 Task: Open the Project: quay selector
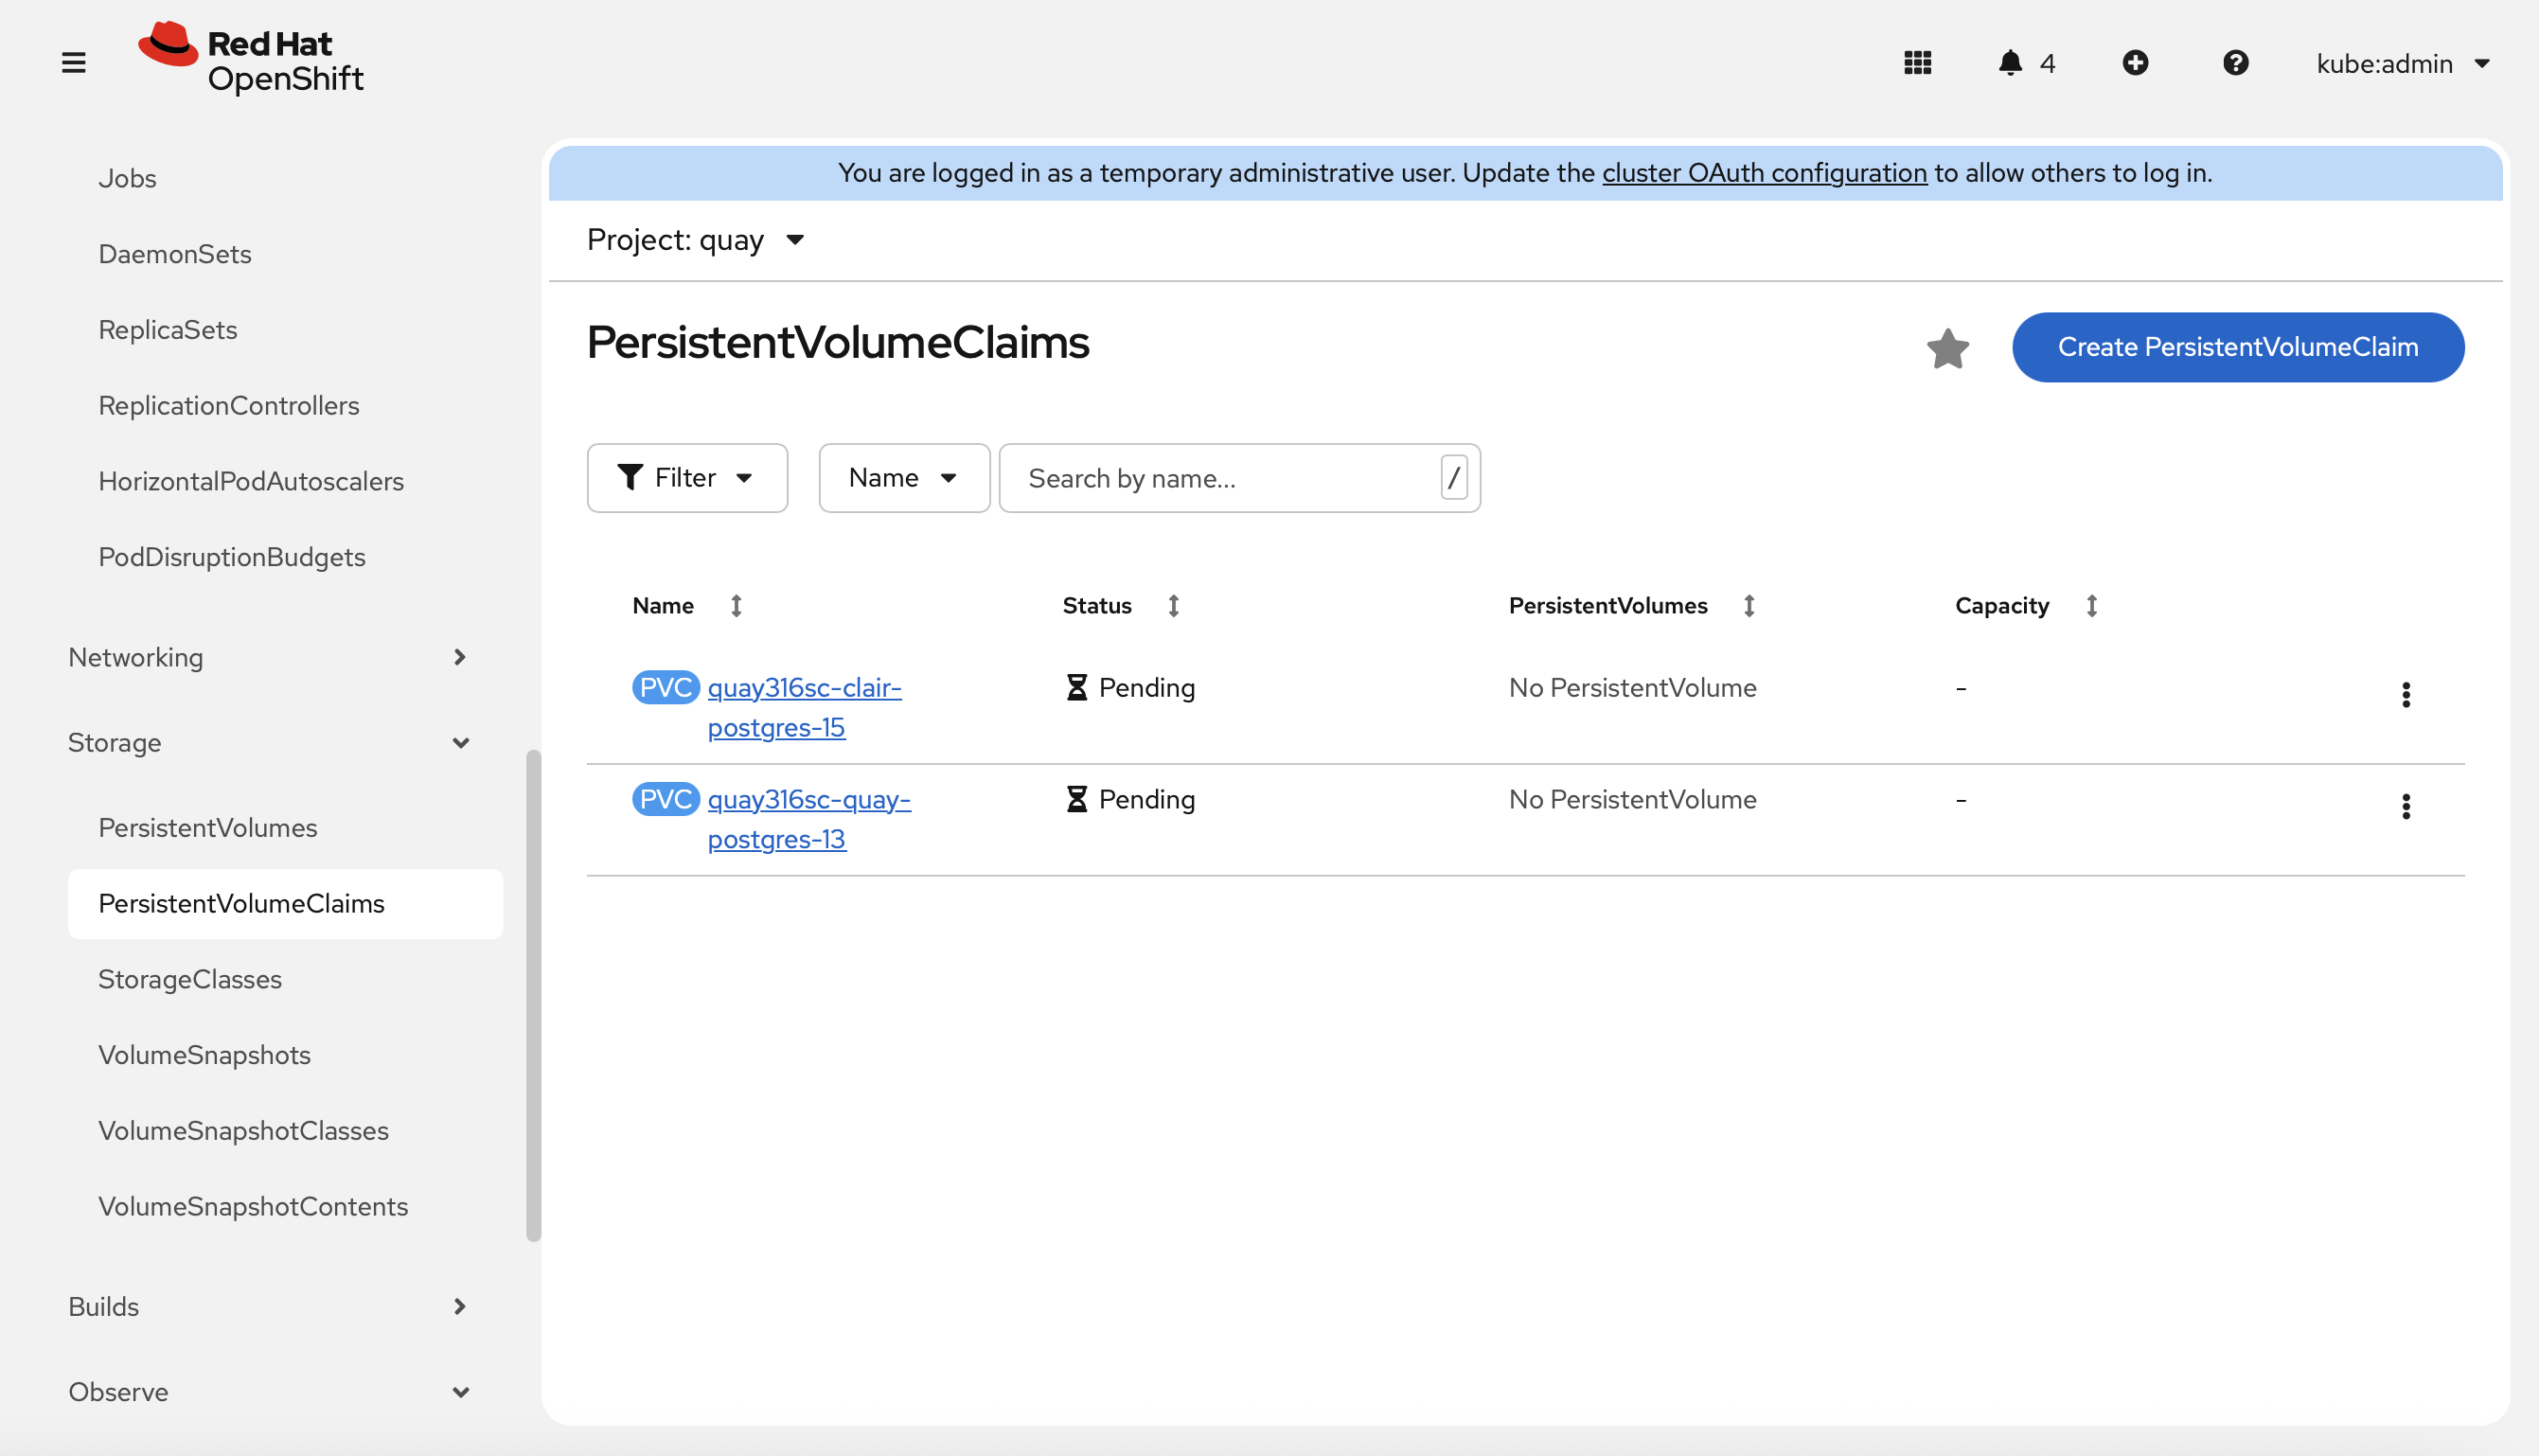click(x=695, y=240)
